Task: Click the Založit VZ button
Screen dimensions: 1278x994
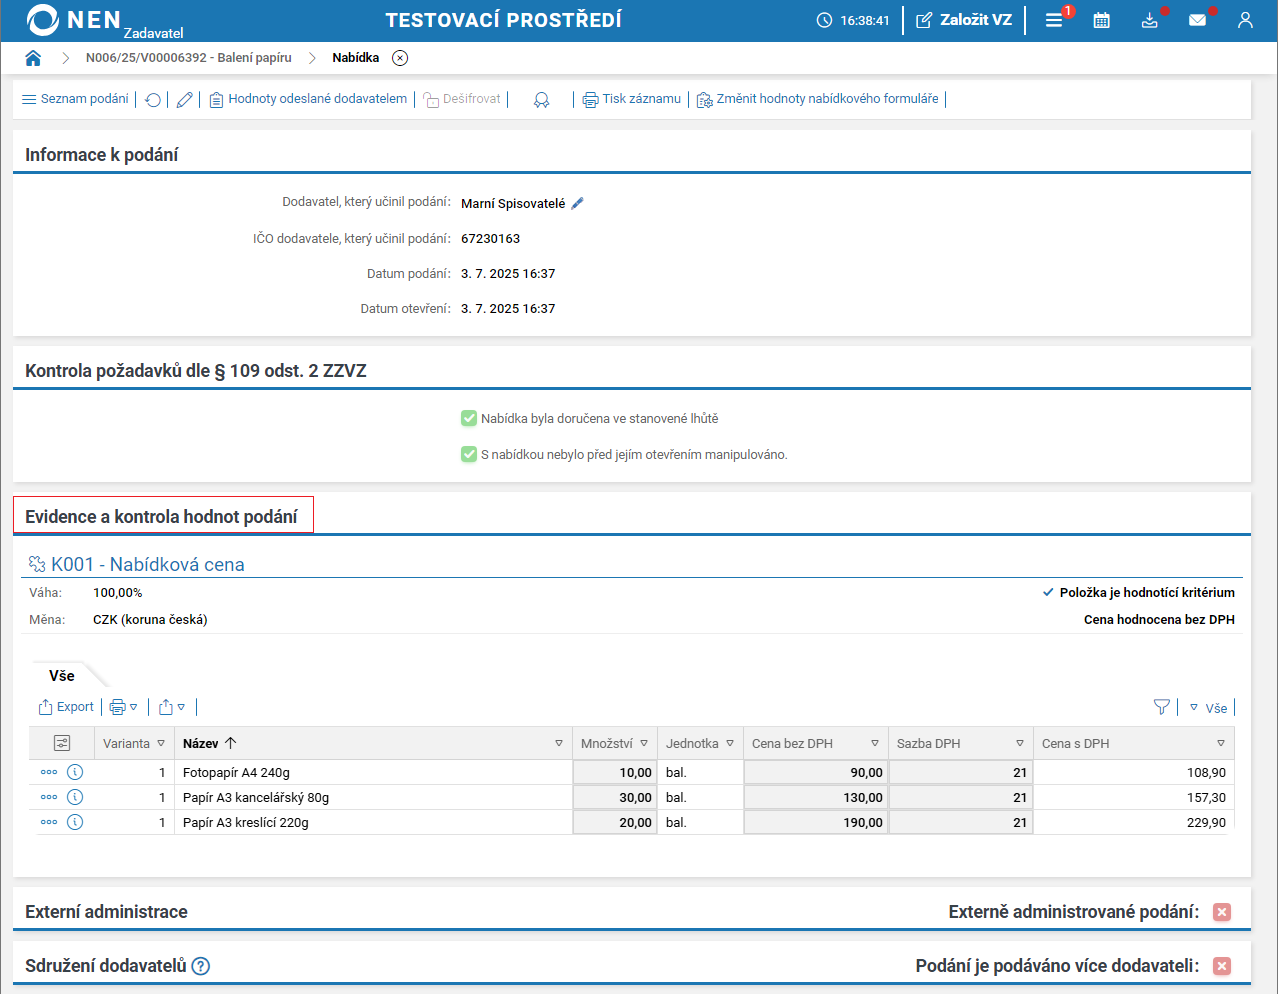Action: [x=964, y=20]
